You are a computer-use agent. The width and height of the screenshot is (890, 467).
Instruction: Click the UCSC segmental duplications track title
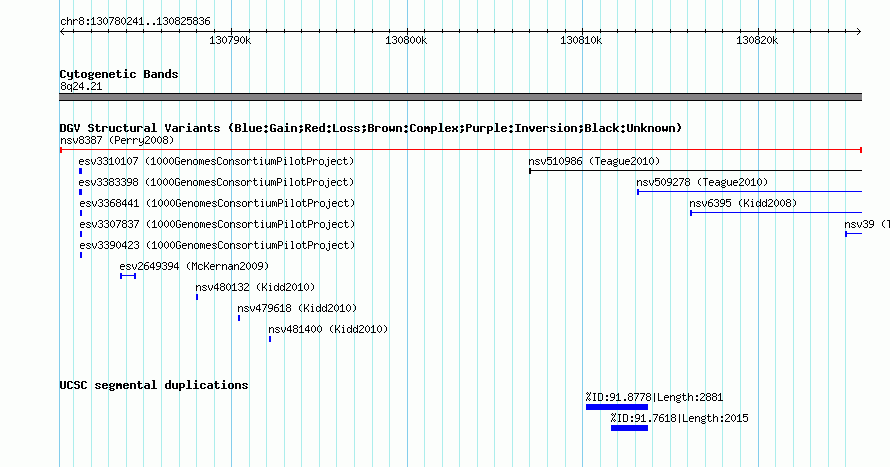click(x=154, y=385)
